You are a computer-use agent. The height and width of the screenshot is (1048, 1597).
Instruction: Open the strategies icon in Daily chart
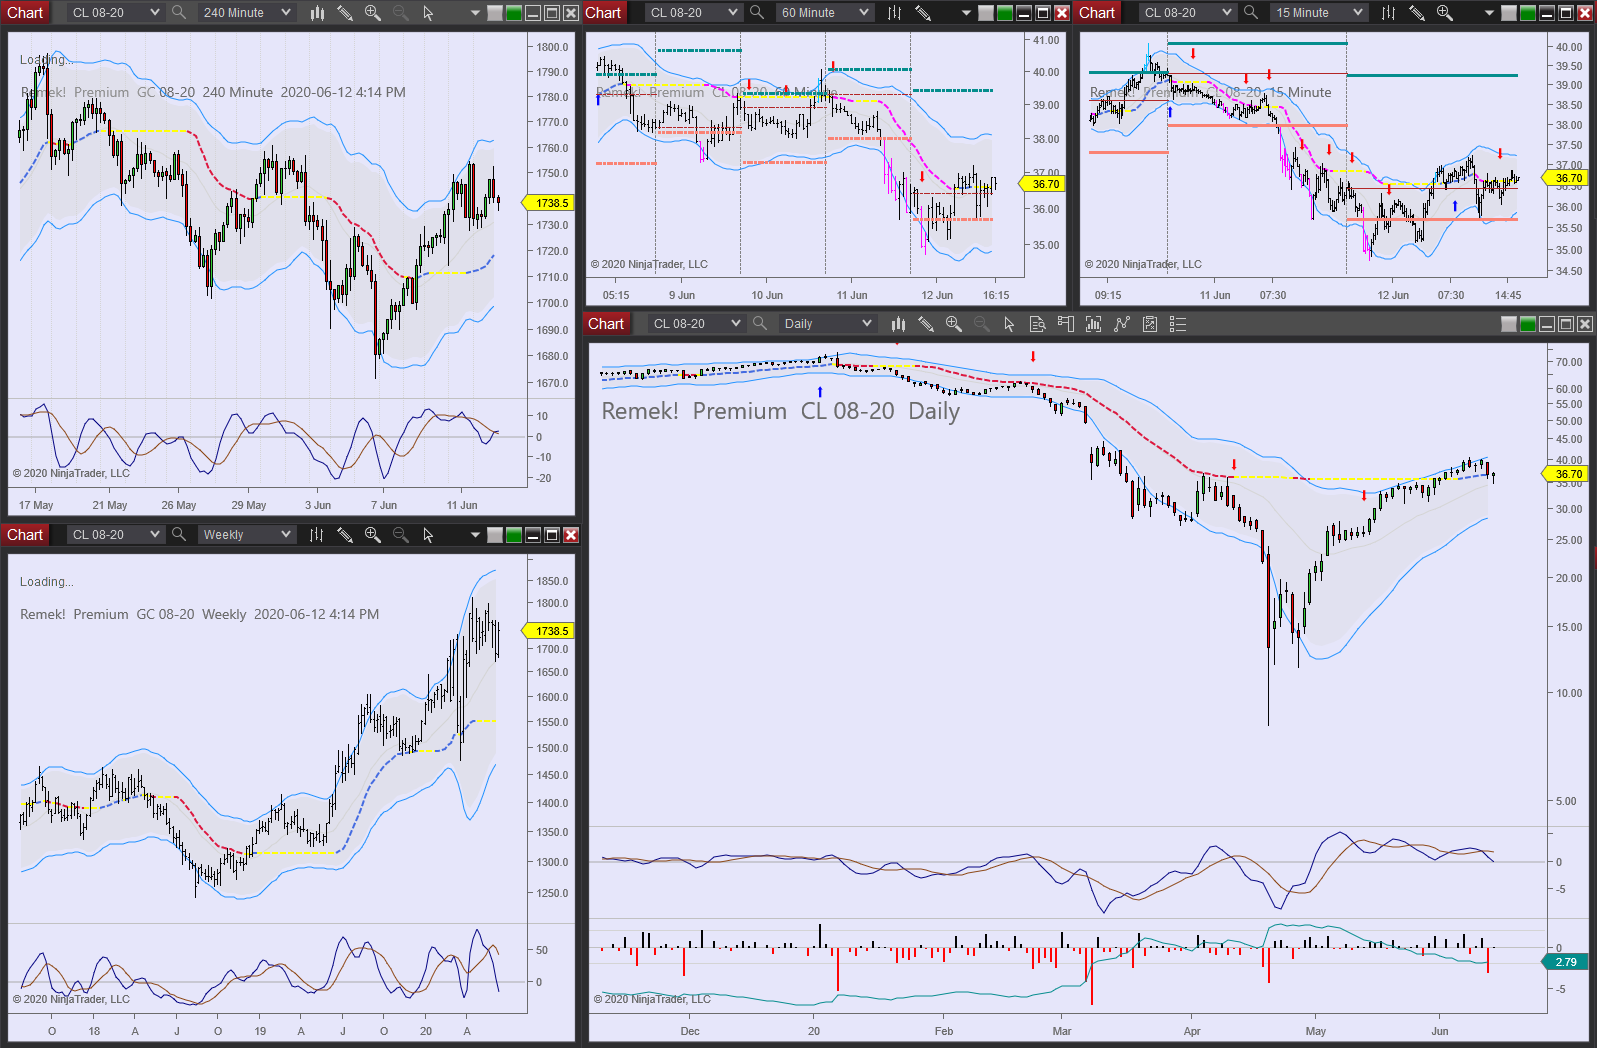1150,324
